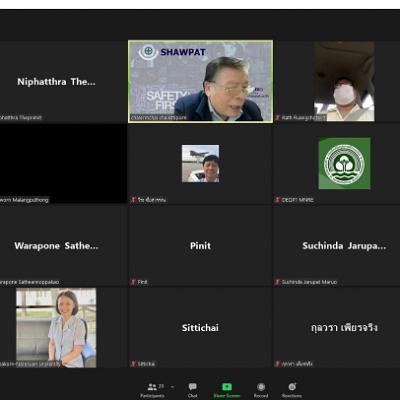Click the large 'Sittichai' name text
Image resolution: width=400 pixels, height=400 pixels.
pos(200,328)
